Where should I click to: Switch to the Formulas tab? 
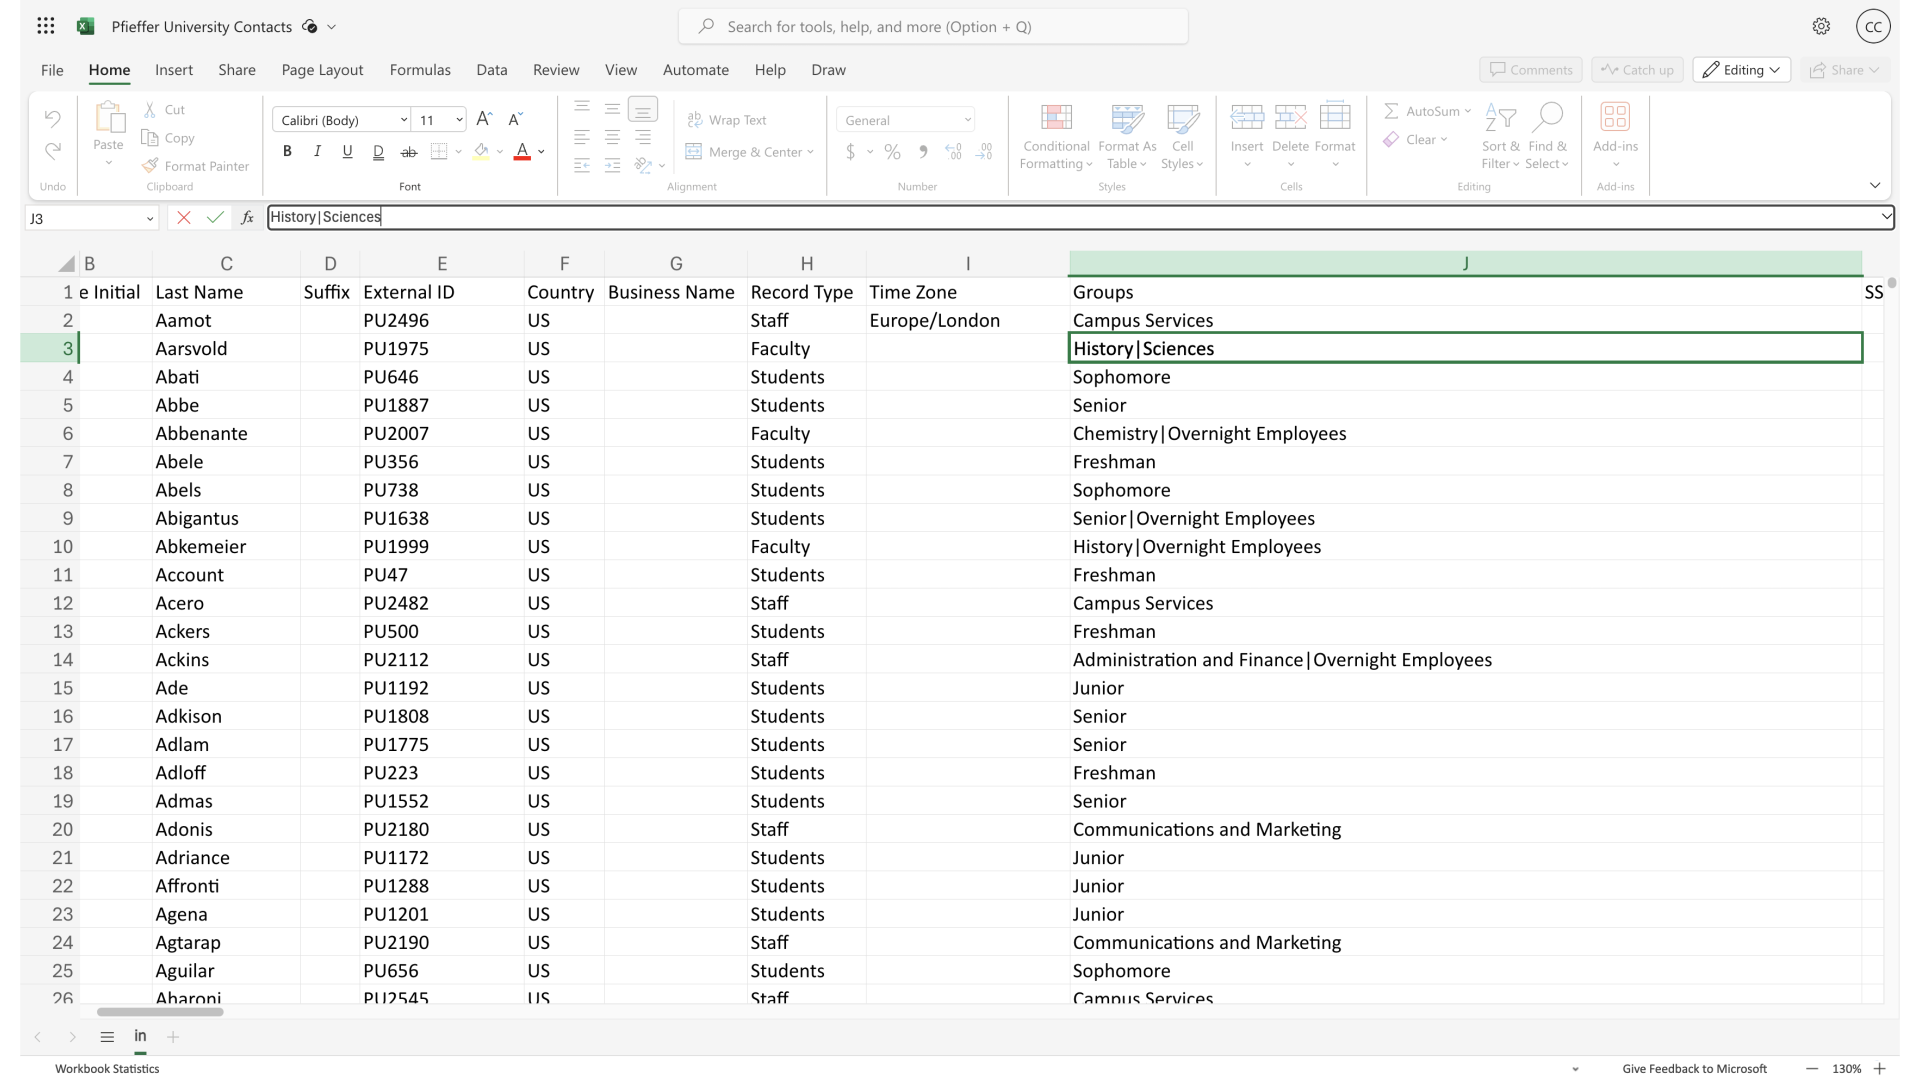pyautogui.click(x=420, y=70)
